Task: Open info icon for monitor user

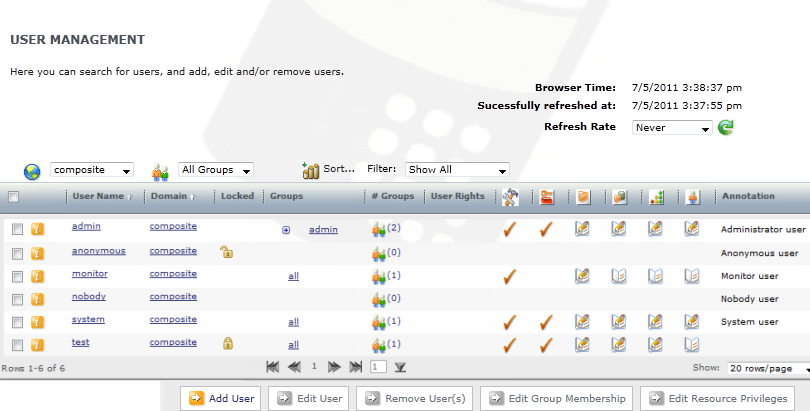Action: coord(37,276)
